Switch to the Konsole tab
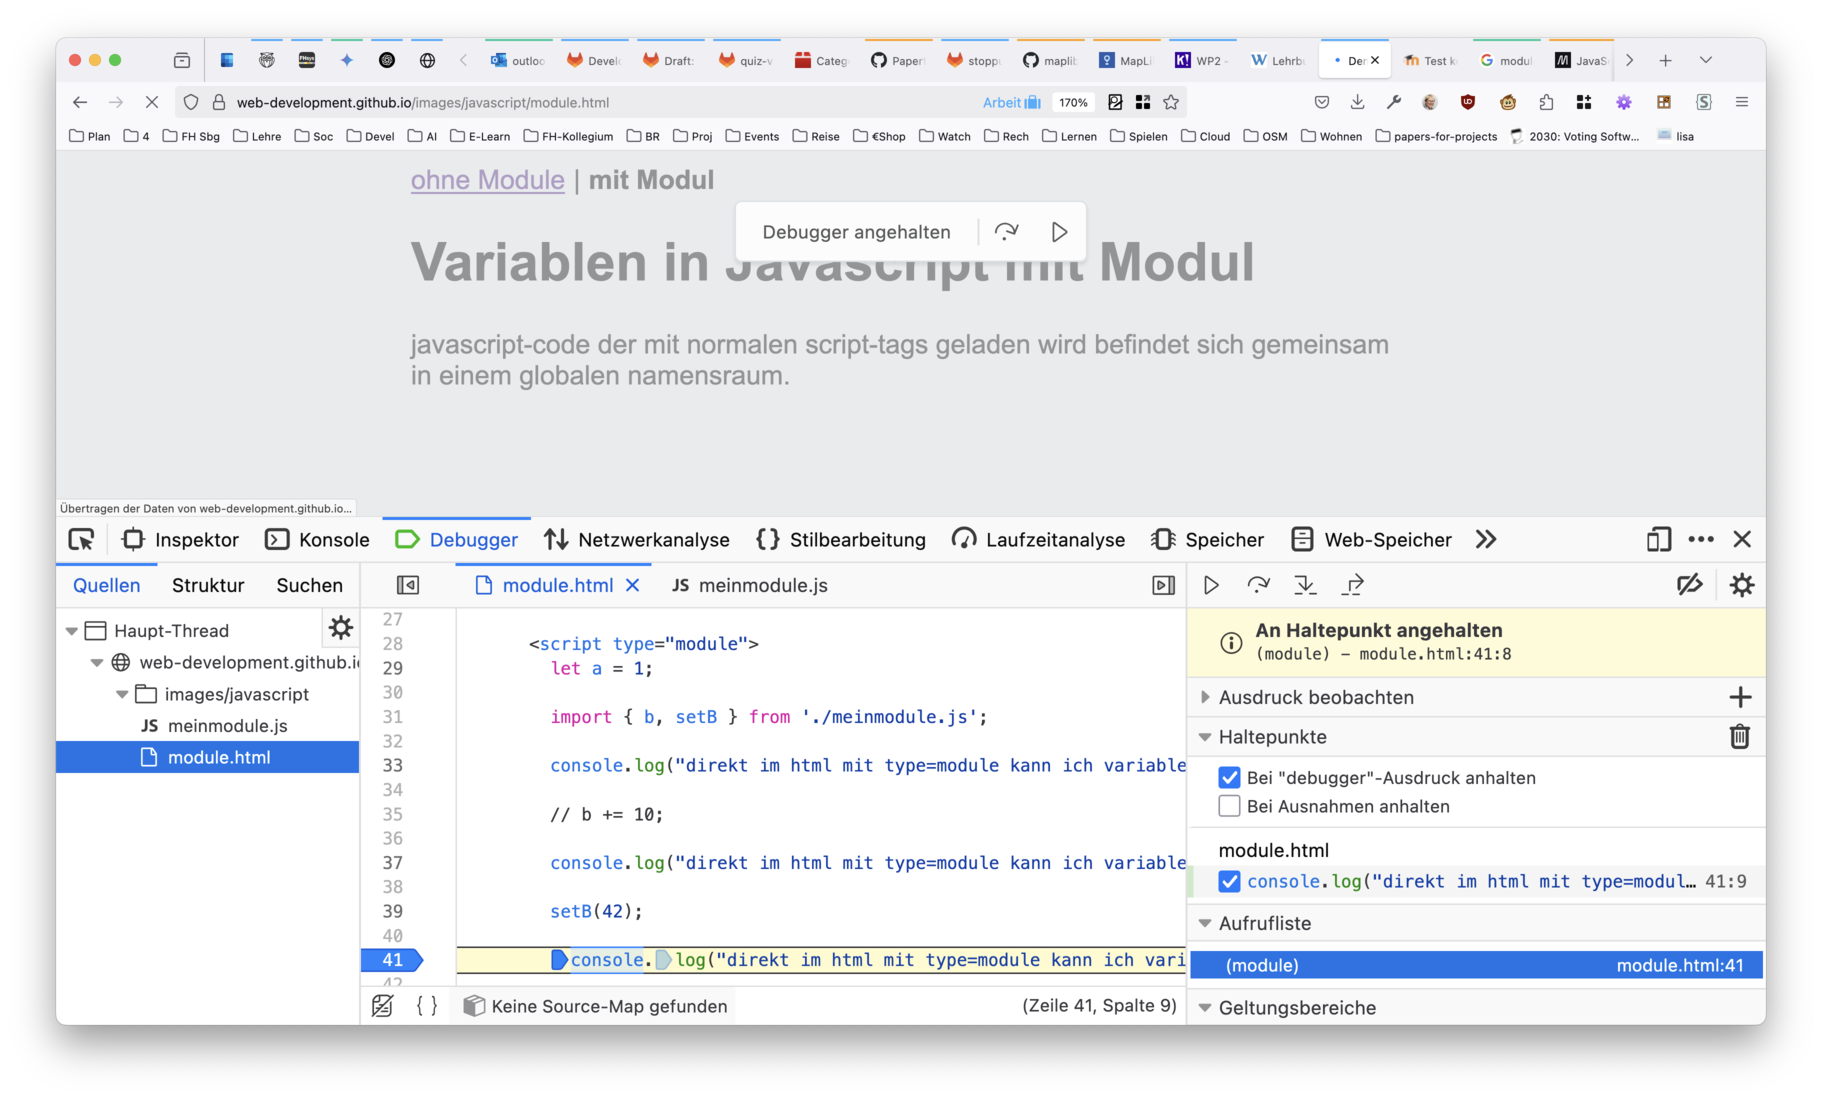 317,540
